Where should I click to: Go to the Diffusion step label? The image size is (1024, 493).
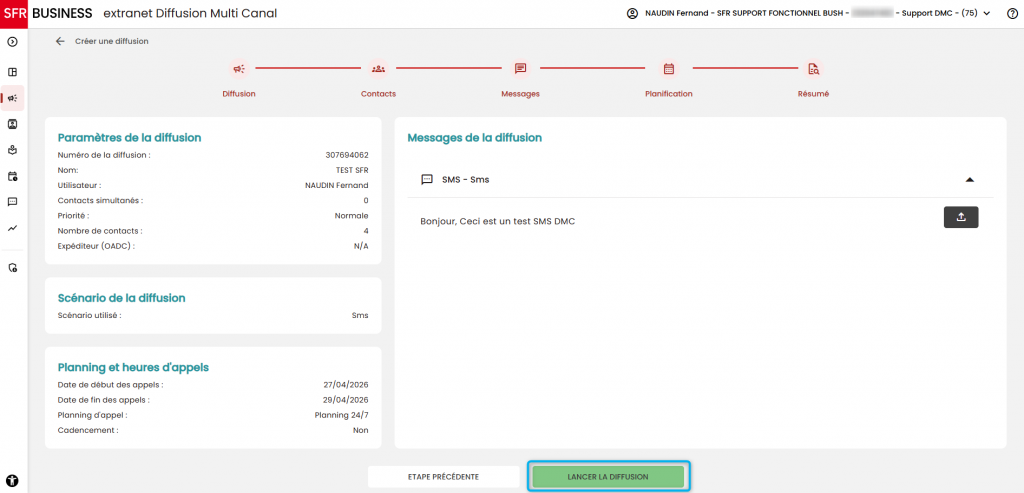pyautogui.click(x=239, y=94)
